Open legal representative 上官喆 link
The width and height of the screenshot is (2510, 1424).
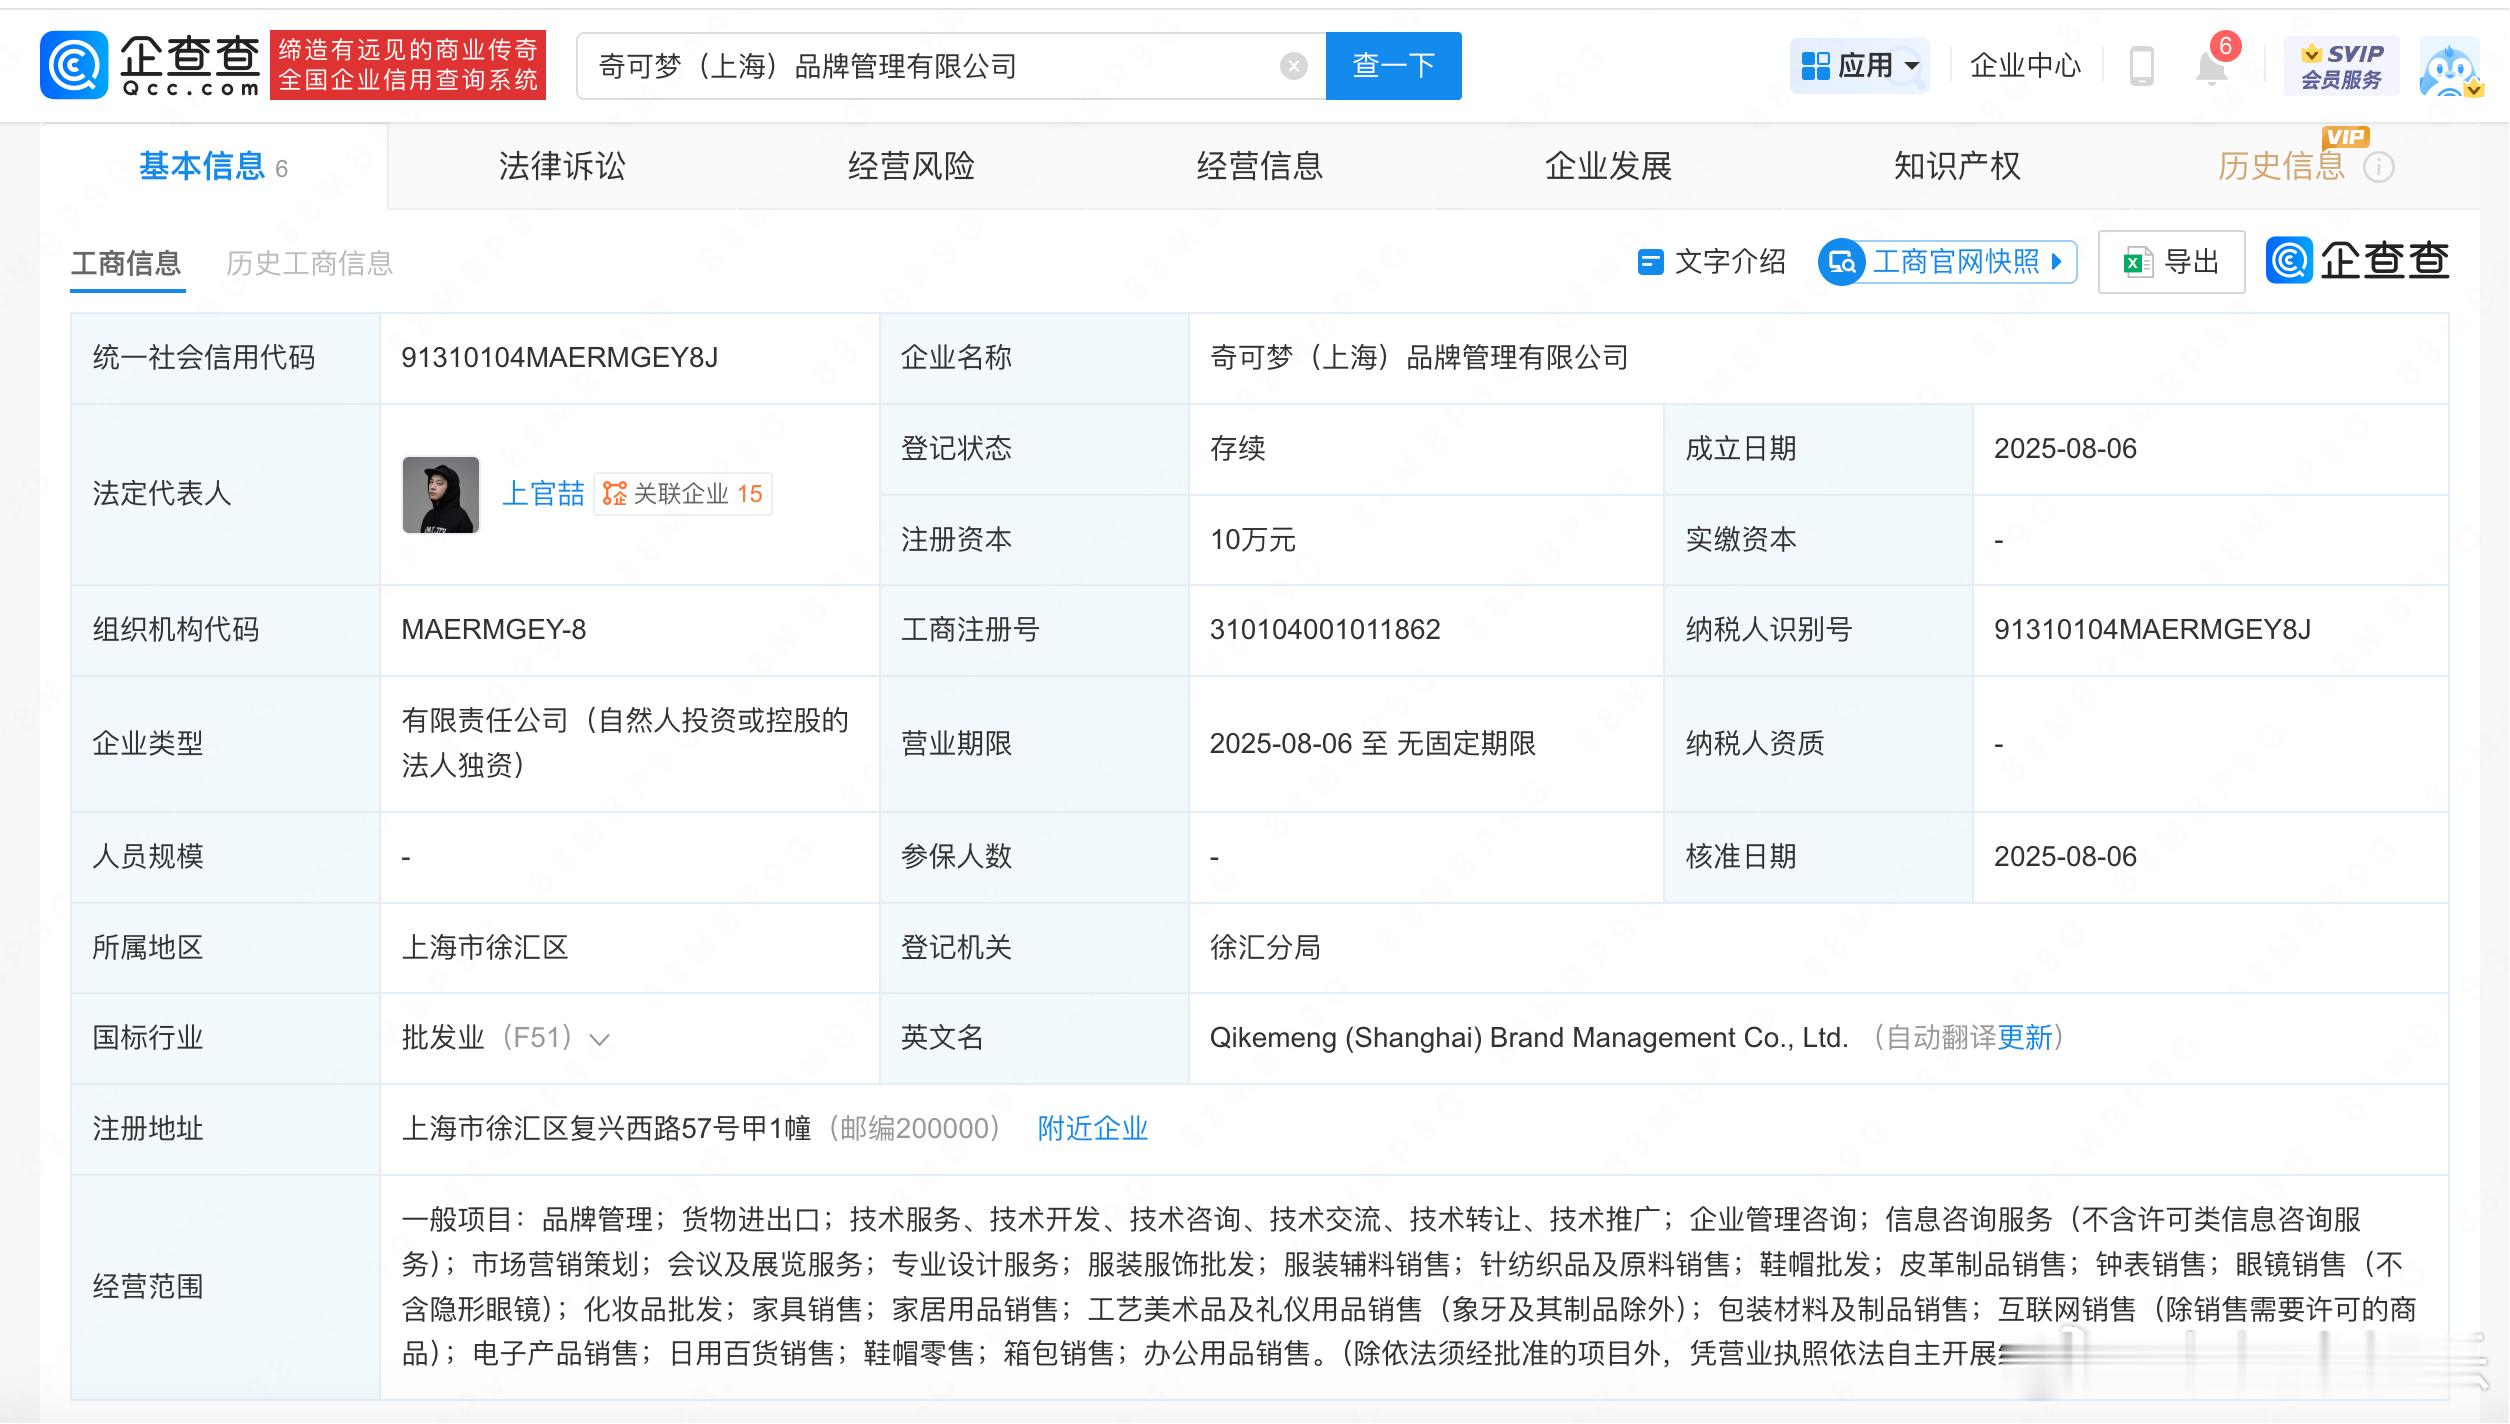pos(543,494)
